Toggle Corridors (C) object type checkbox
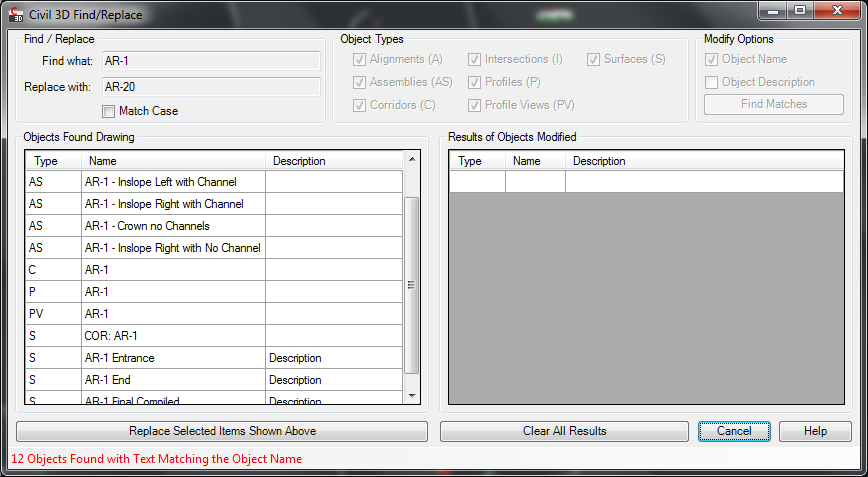 click(x=359, y=105)
